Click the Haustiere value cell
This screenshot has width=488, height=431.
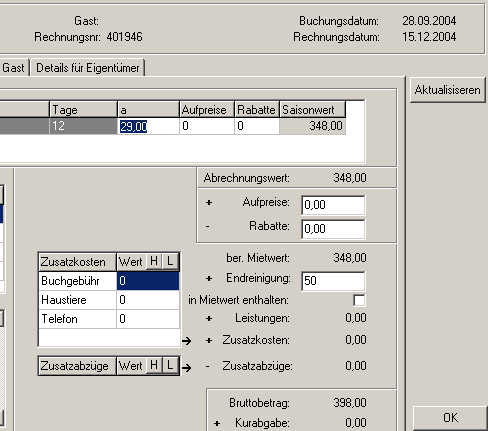148,300
